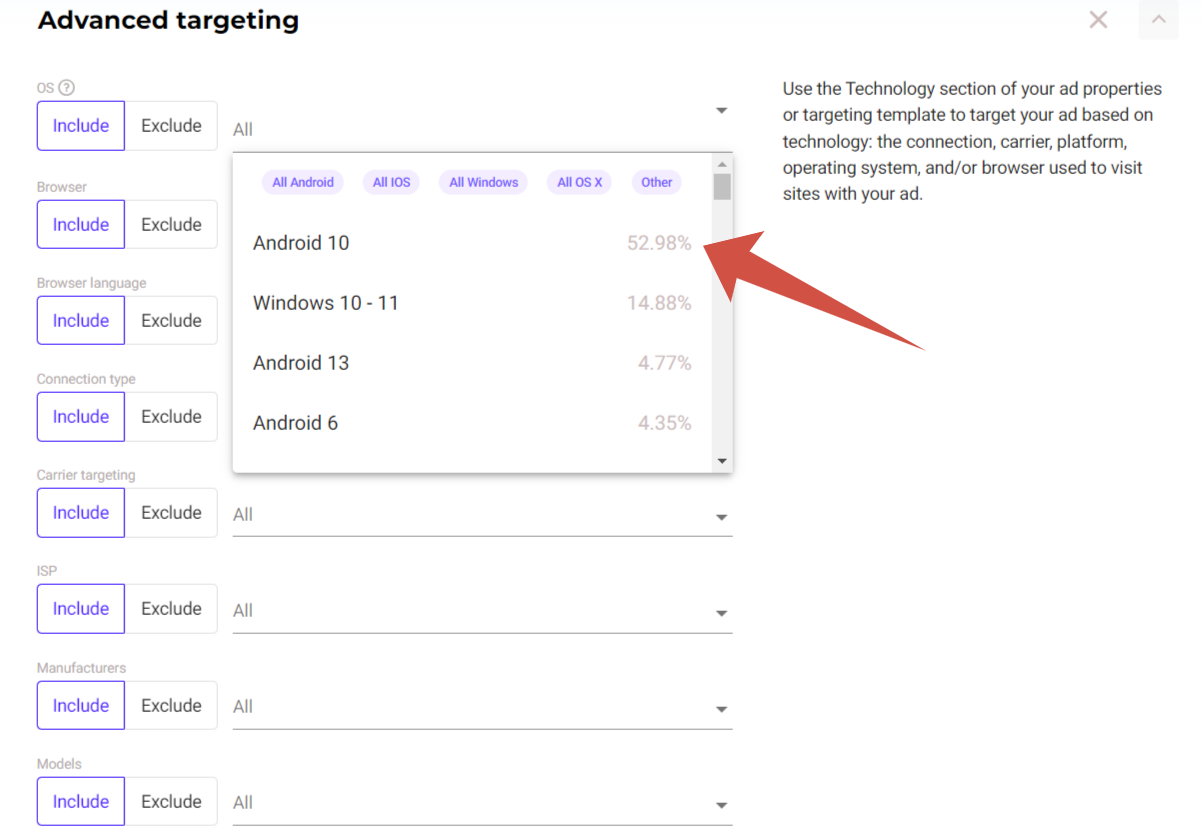This screenshot has height=838, width=1202.
Task: Pick Android 13 in the OS list
Action: click(x=301, y=363)
